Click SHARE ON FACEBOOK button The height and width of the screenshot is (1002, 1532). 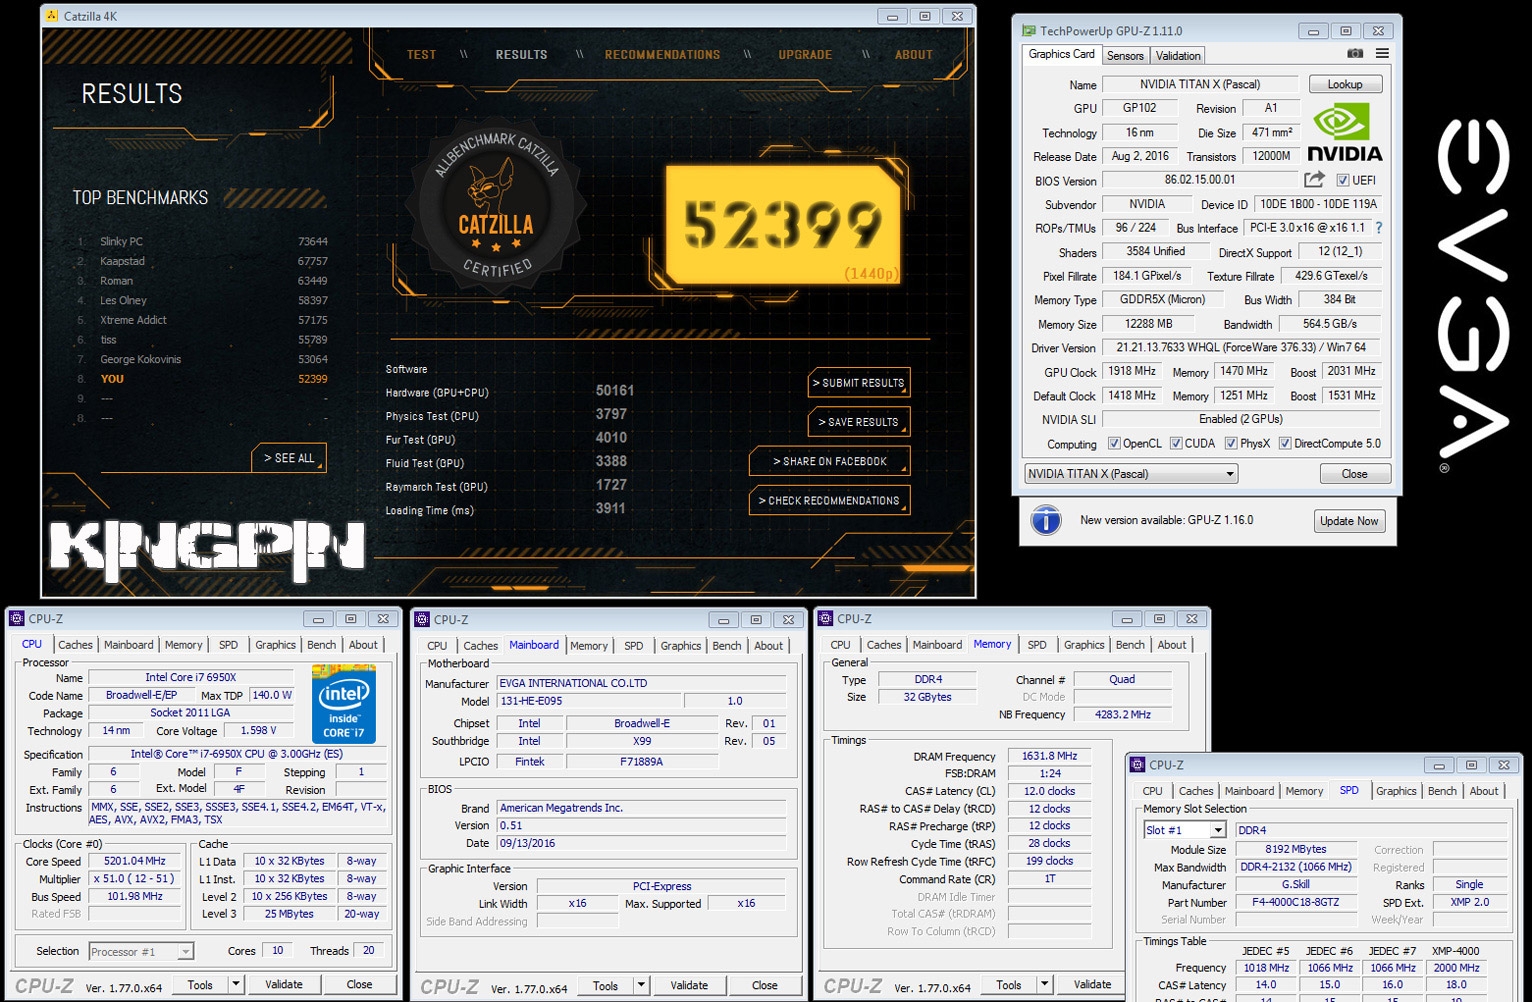coord(829,461)
